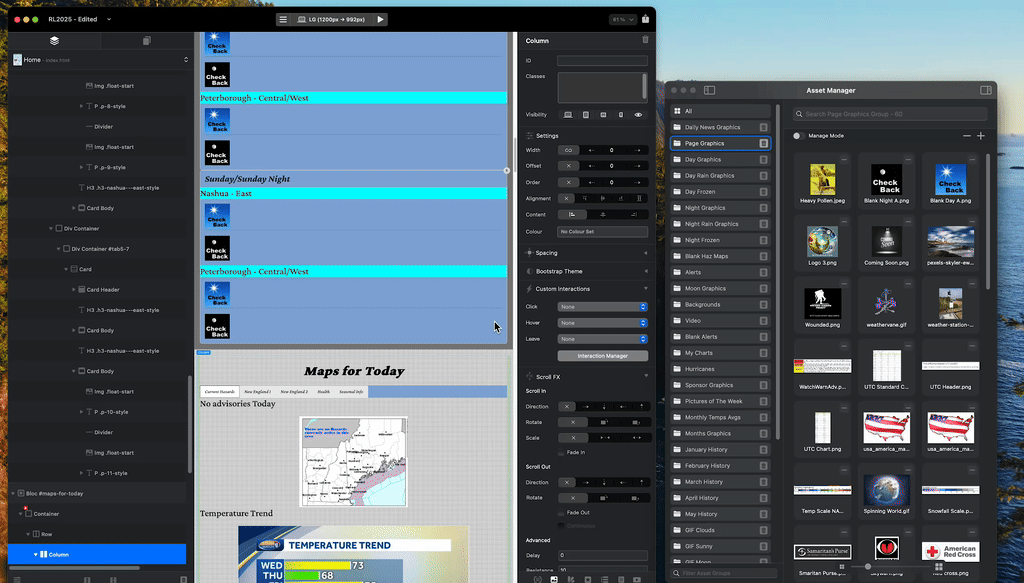
Task: Click the No Colour Set field
Action: pyautogui.click(x=603, y=232)
